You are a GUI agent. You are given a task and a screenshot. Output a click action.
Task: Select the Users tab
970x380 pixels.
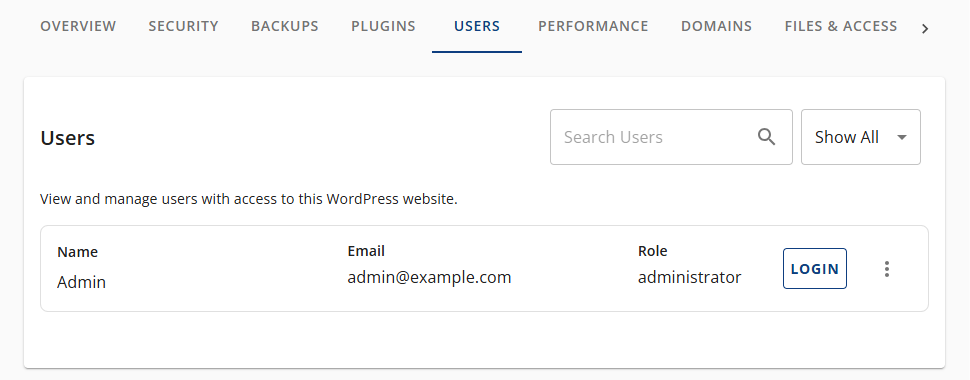(x=477, y=26)
